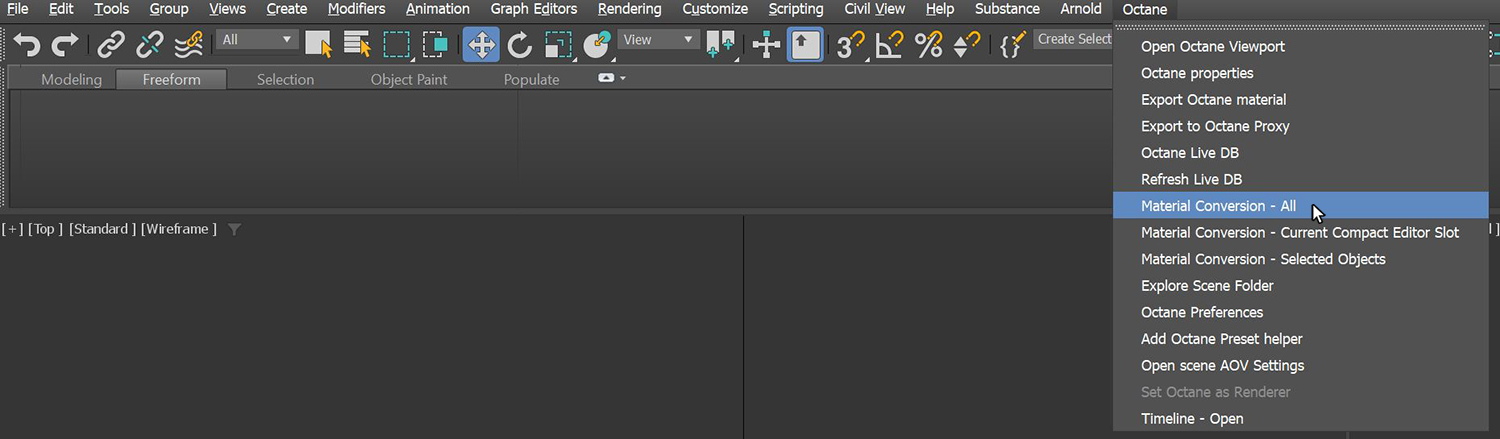Open the All selection filter dropdown
Image resolution: width=1500 pixels, height=439 pixels.
pos(258,40)
